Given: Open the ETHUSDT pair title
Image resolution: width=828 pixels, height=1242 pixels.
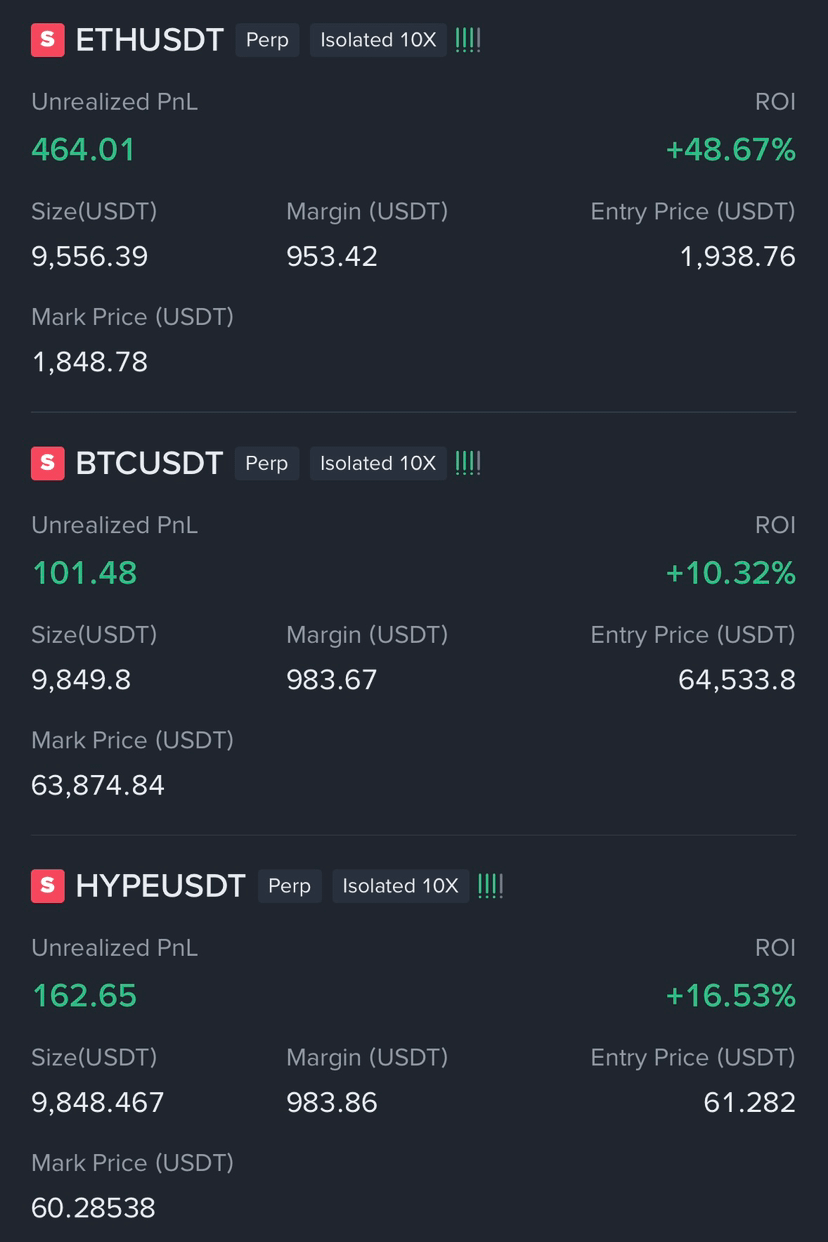Looking at the screenshot, I should pos(149,40).
